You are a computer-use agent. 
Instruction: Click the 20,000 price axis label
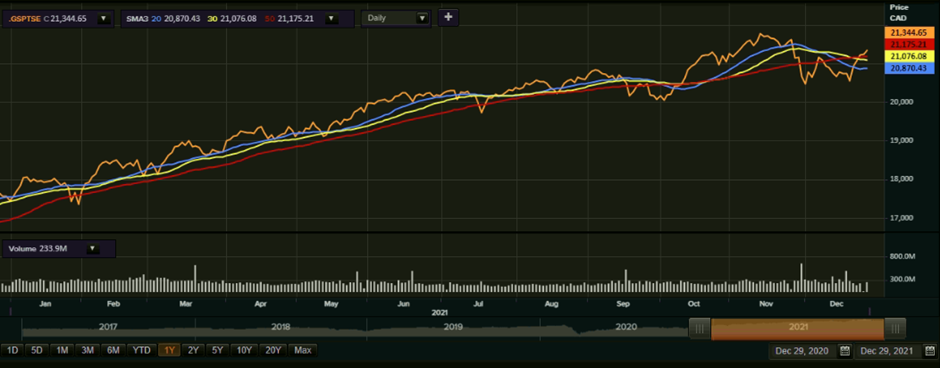(902, 102)
